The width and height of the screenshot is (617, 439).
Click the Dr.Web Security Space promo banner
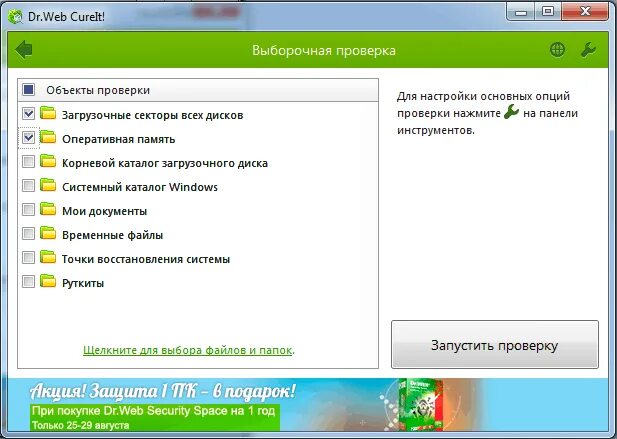point(308,404)
